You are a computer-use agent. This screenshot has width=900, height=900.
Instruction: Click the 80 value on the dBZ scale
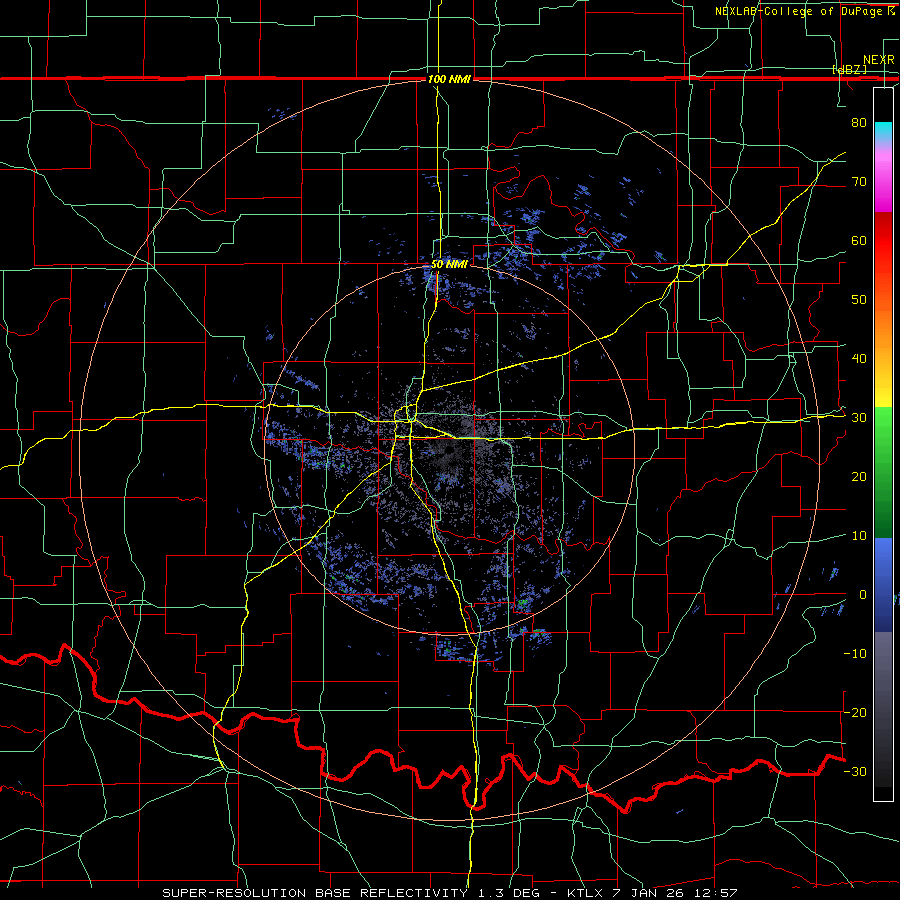click(859, 122)
